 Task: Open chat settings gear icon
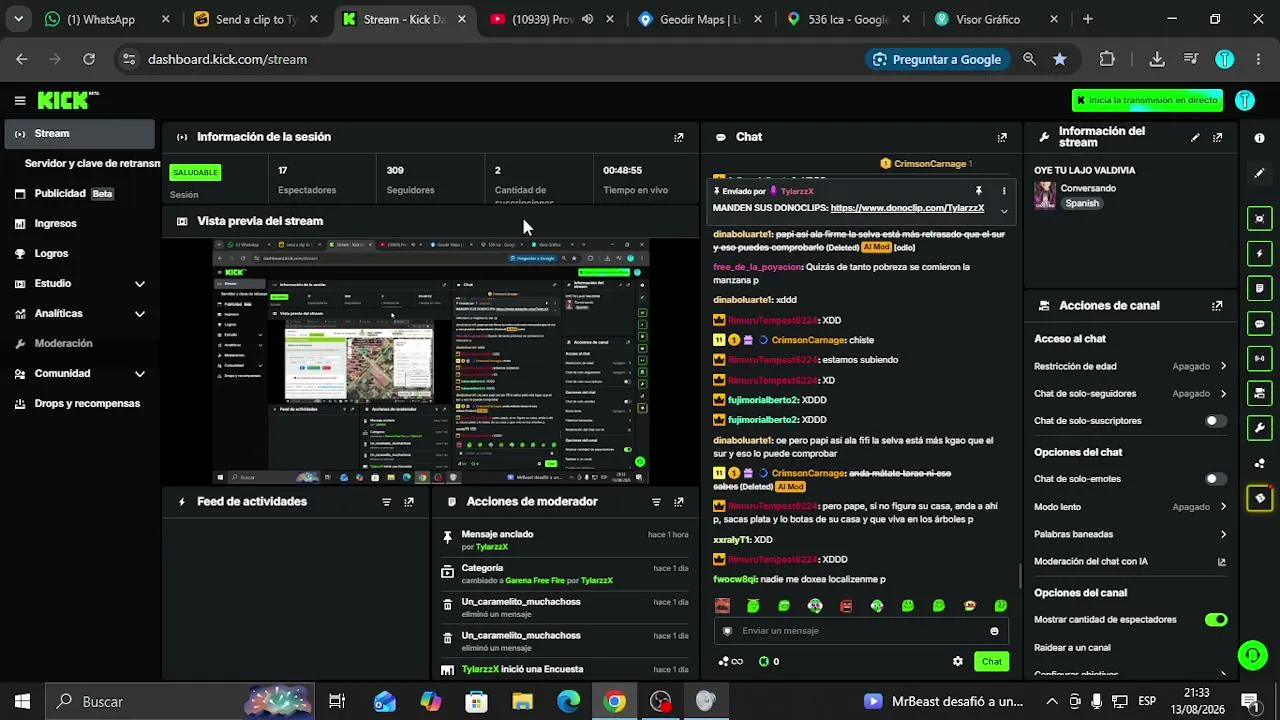tap(958, 661)
